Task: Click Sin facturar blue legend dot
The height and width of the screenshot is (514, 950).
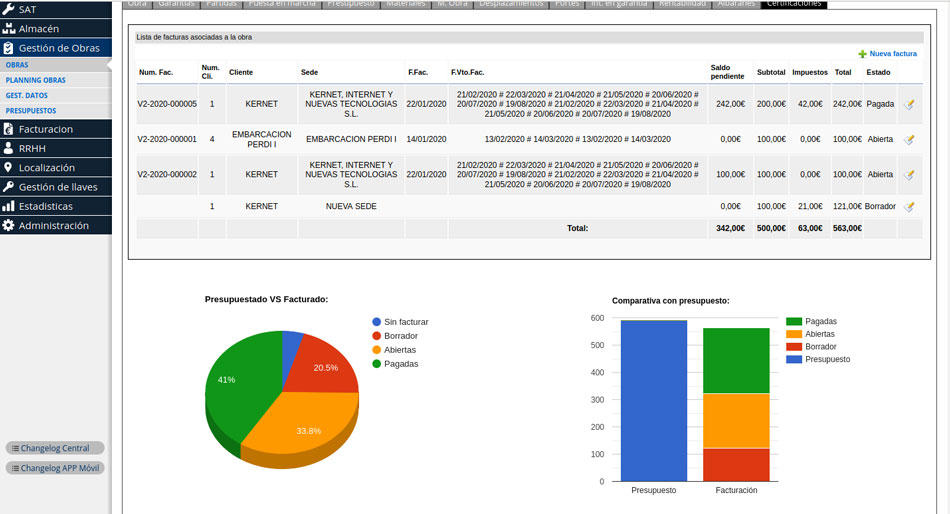Action: (376, 322)
